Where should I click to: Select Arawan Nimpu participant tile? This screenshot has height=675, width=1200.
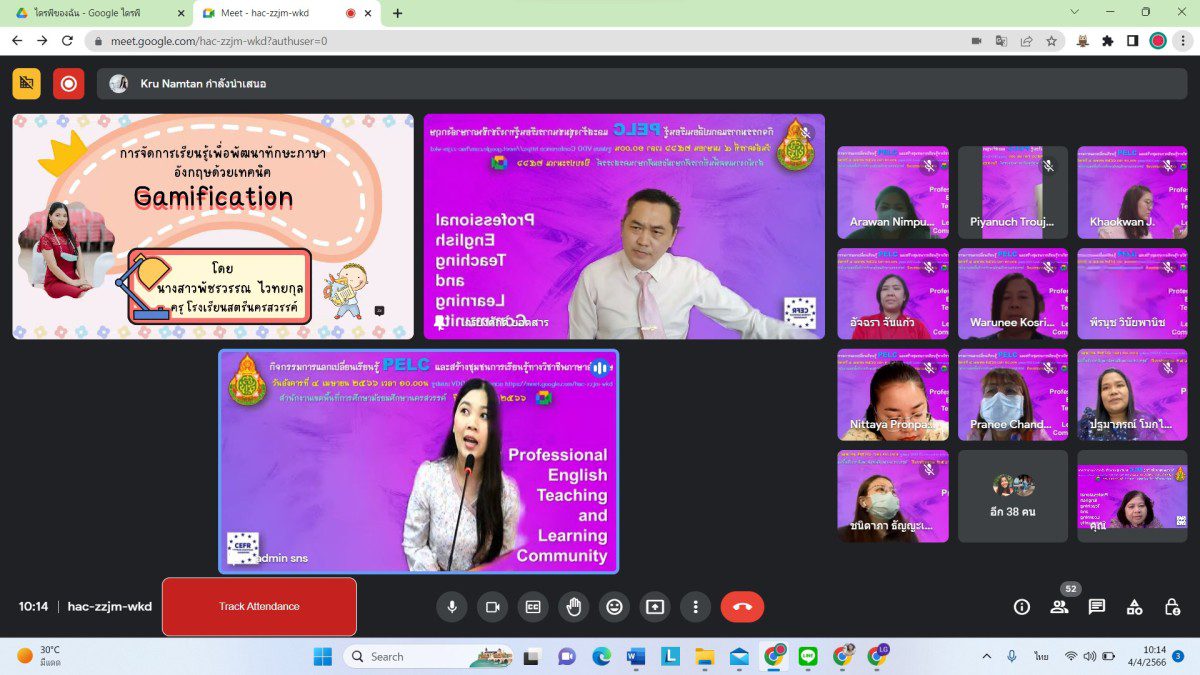tap(893, 192)
